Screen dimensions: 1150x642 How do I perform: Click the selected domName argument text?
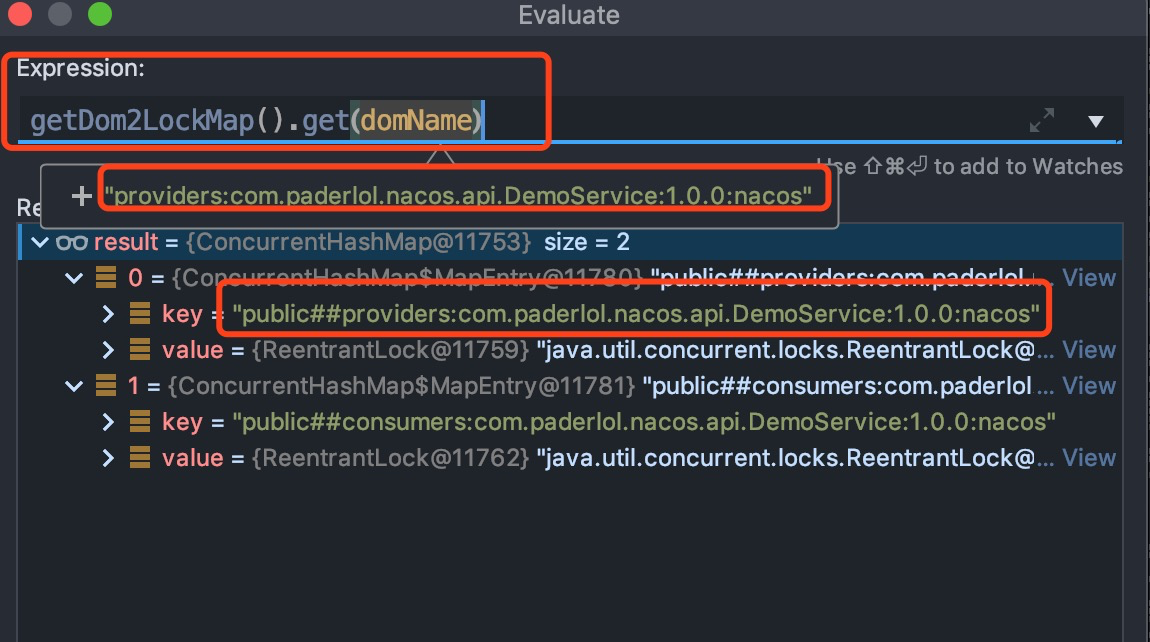[x=417, y=120]
